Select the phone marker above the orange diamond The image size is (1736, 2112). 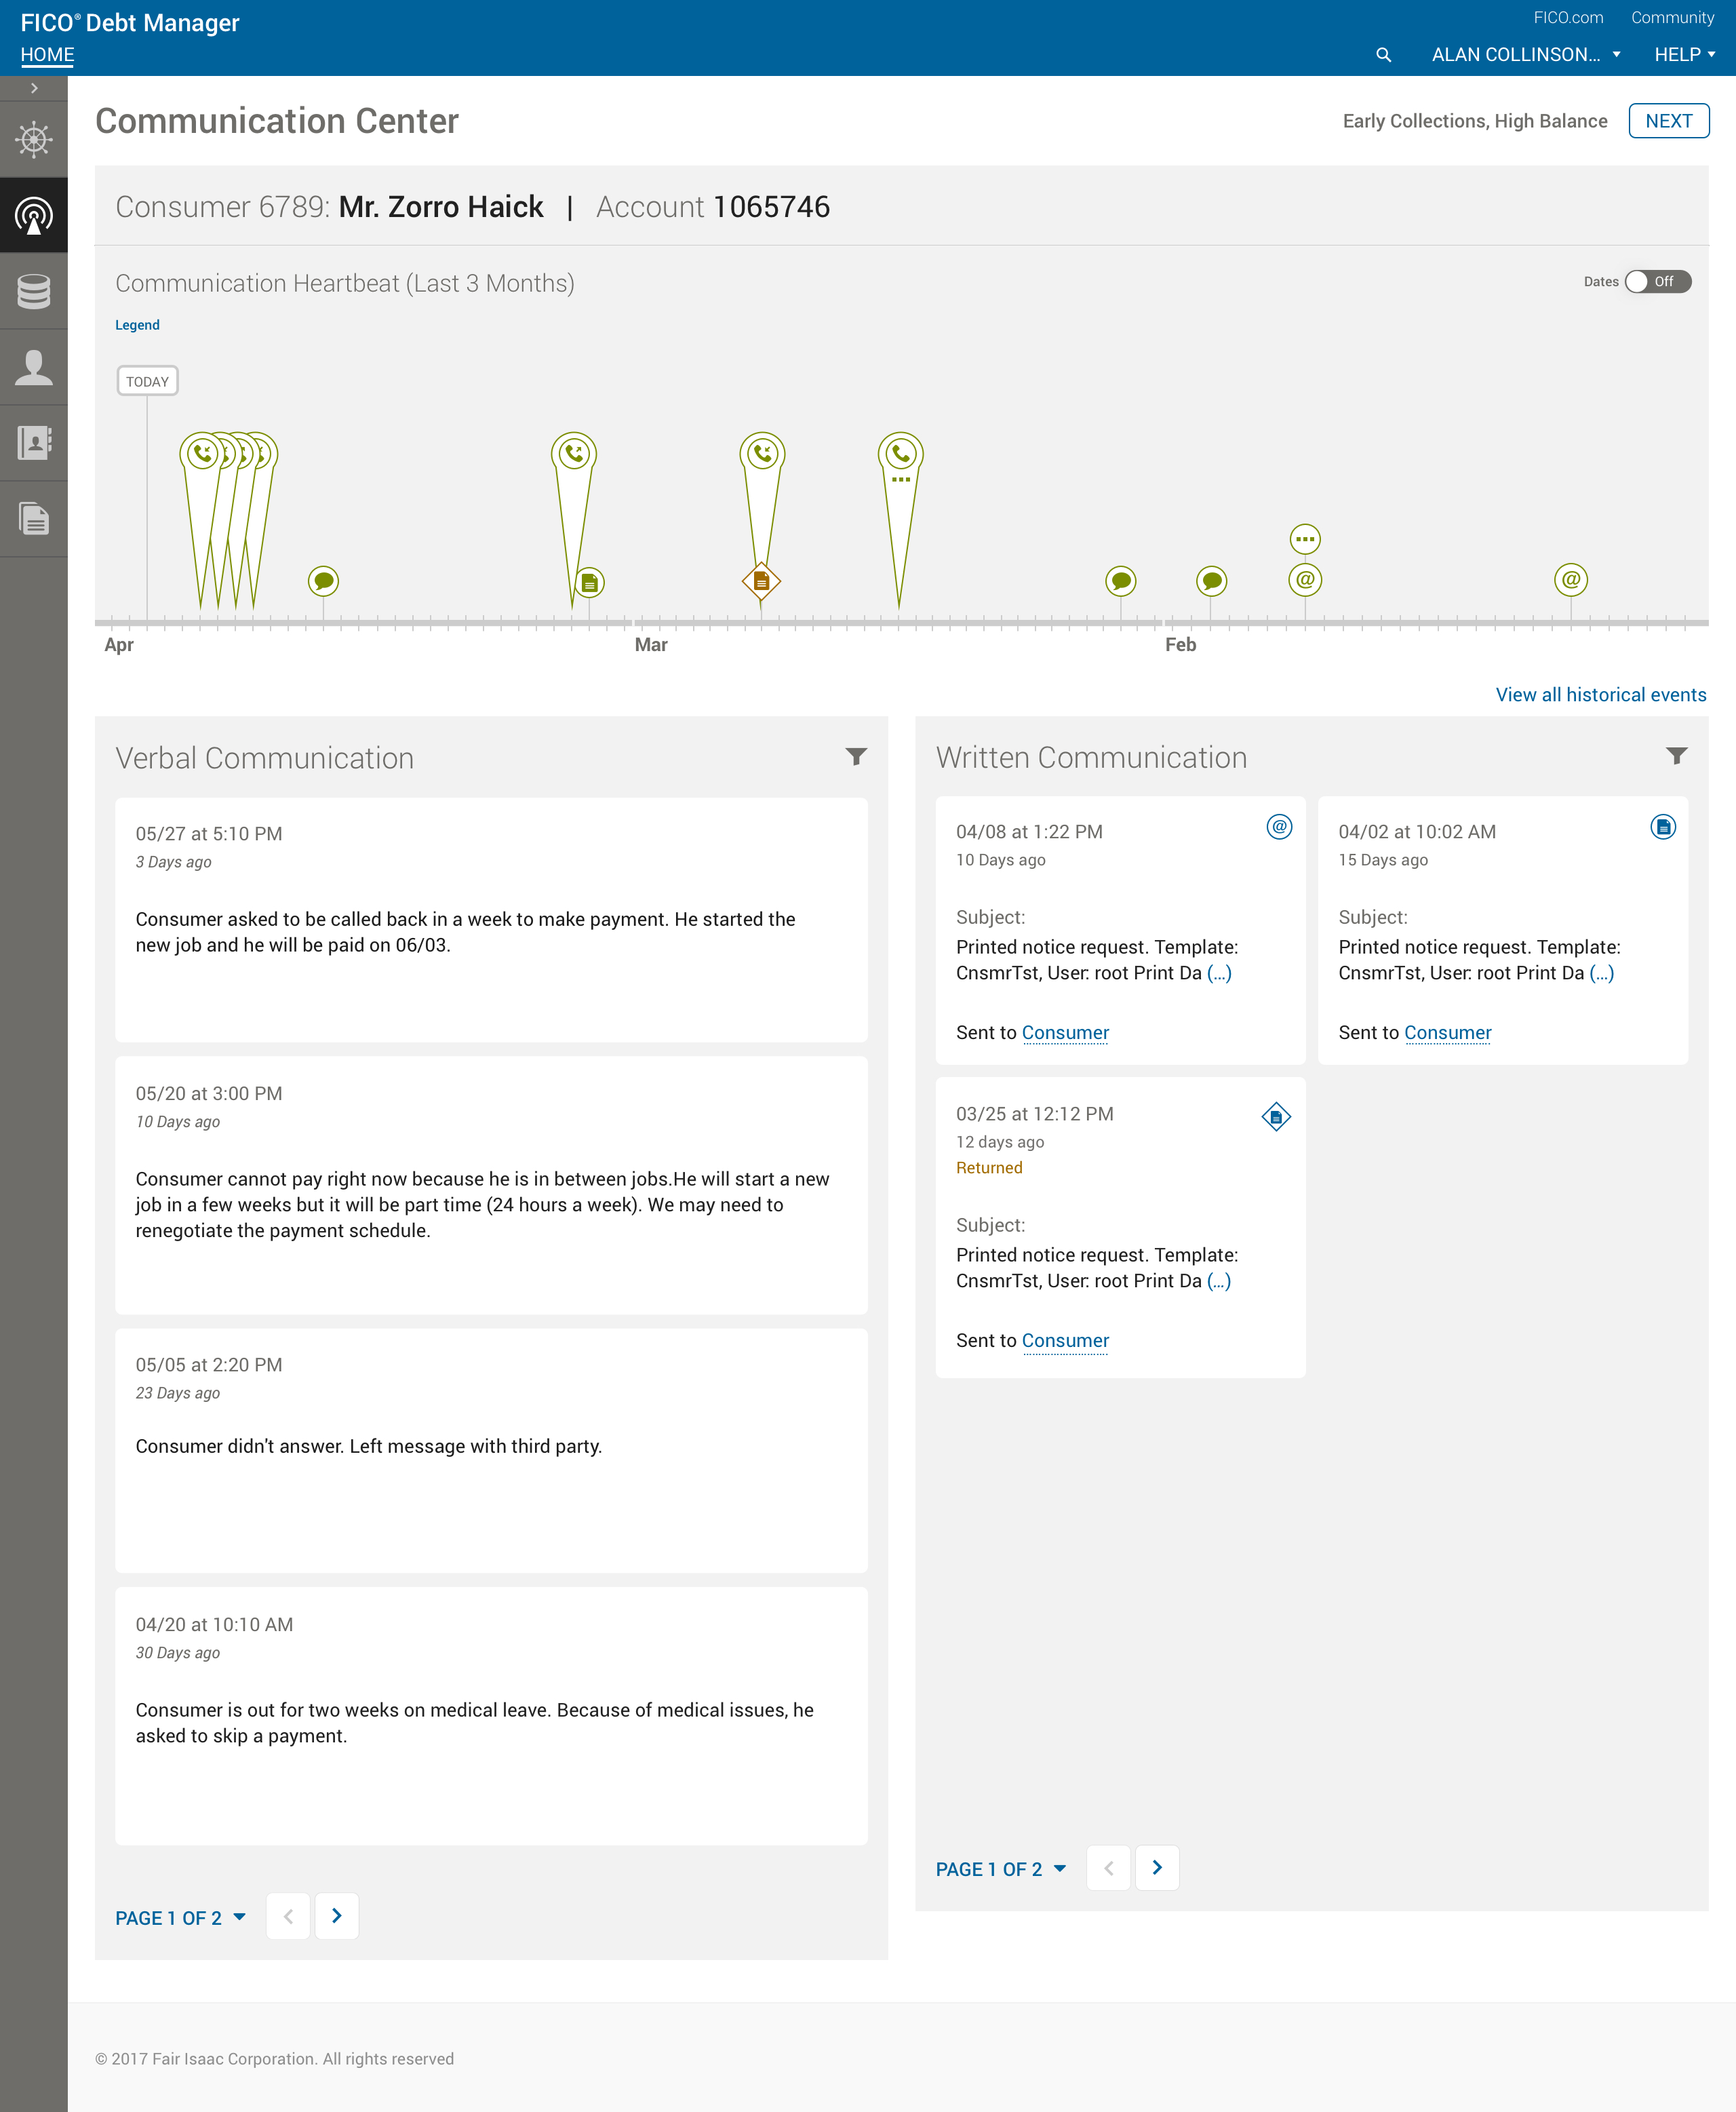point(762,453)
